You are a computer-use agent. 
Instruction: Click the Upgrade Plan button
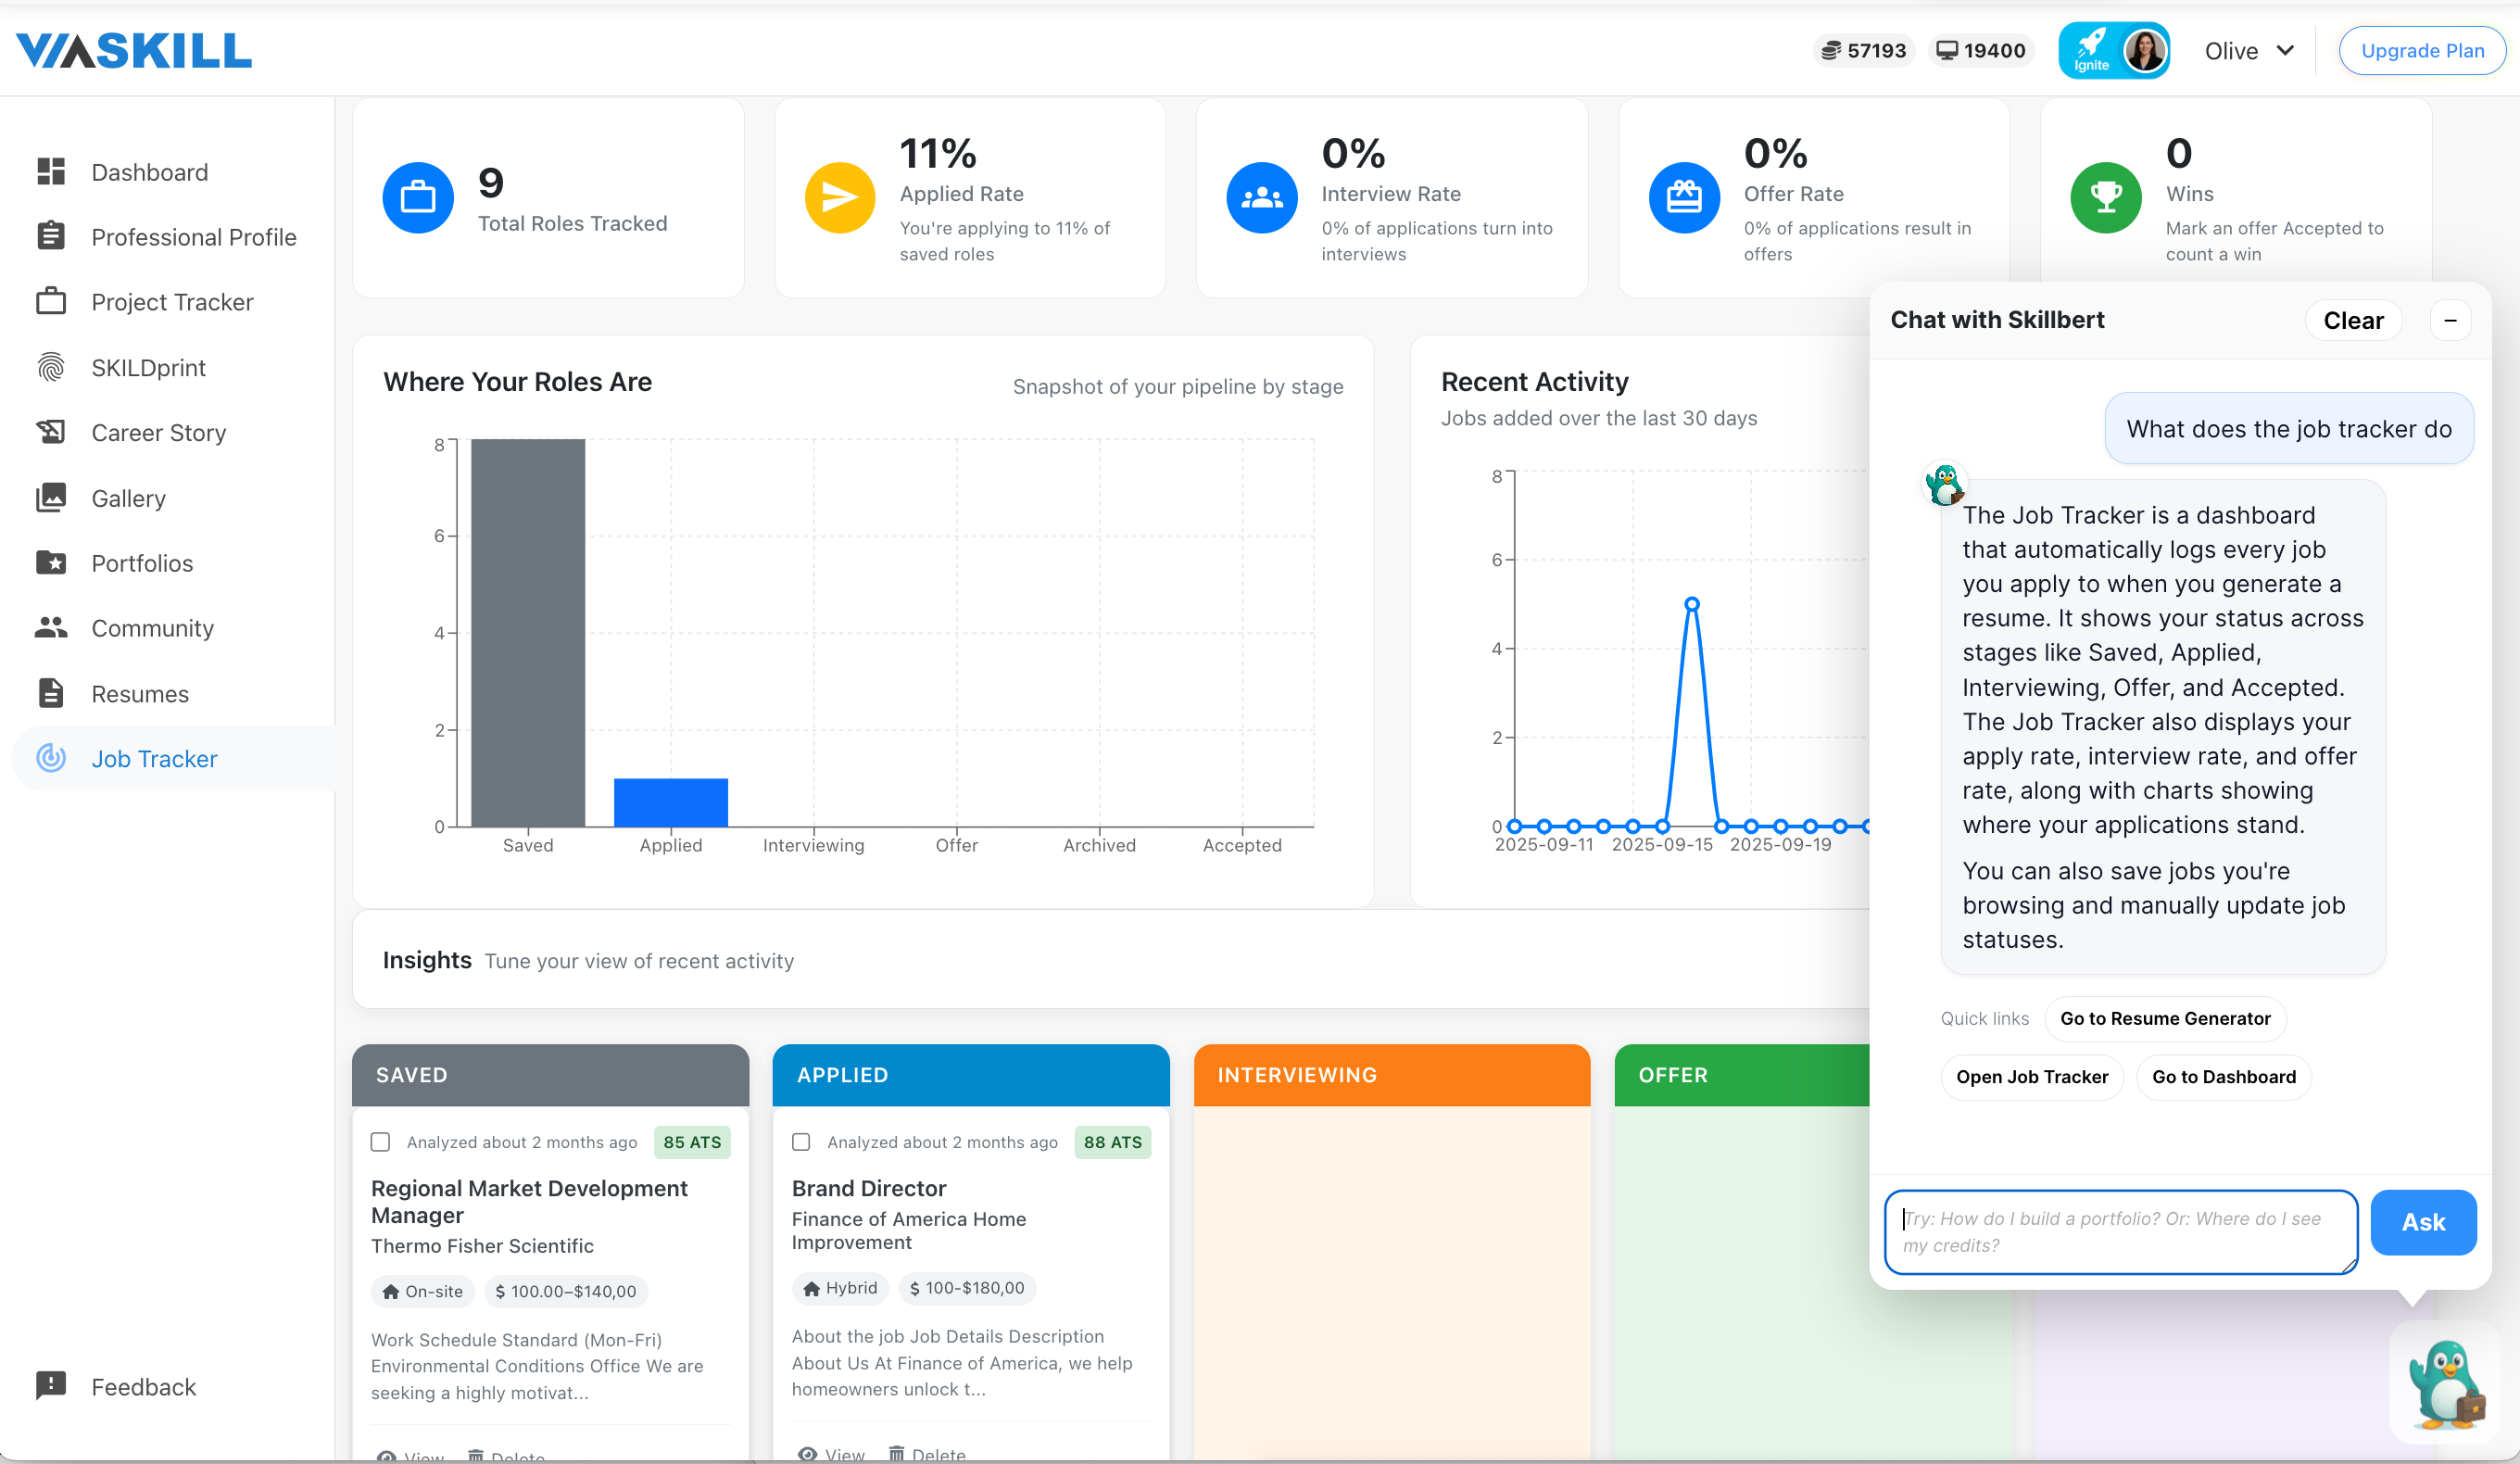[2422, 50]
